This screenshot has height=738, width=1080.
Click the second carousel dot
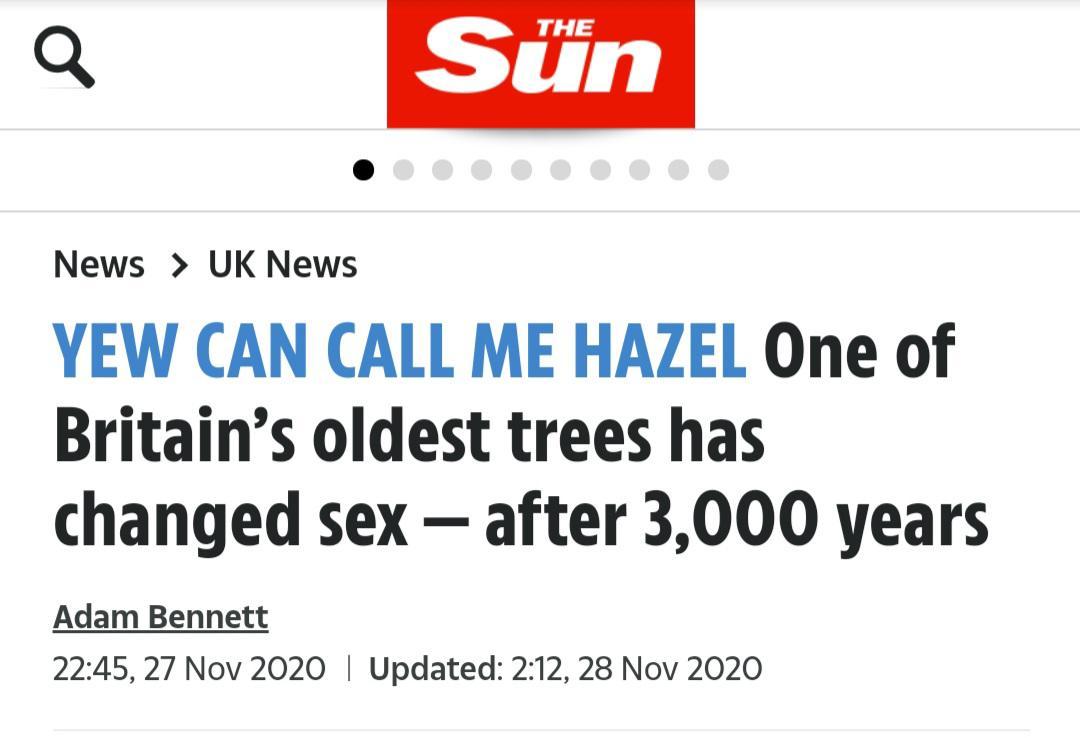[x=403, y=171]
